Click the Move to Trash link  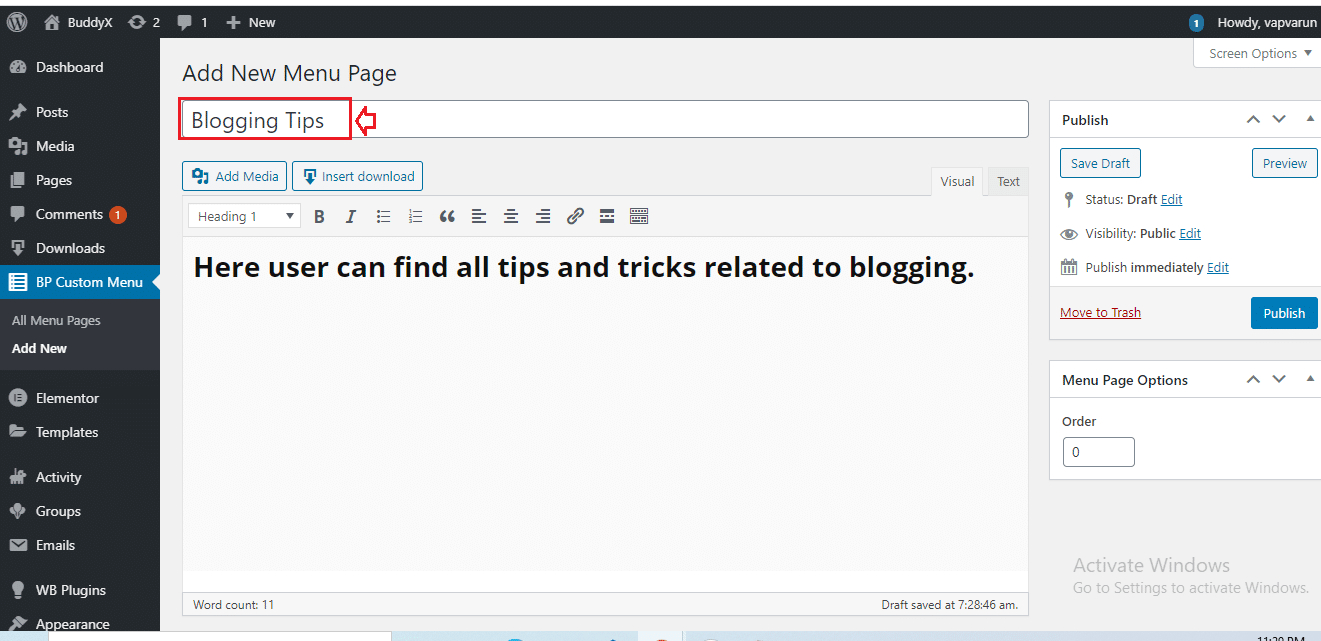(1100, 313)
